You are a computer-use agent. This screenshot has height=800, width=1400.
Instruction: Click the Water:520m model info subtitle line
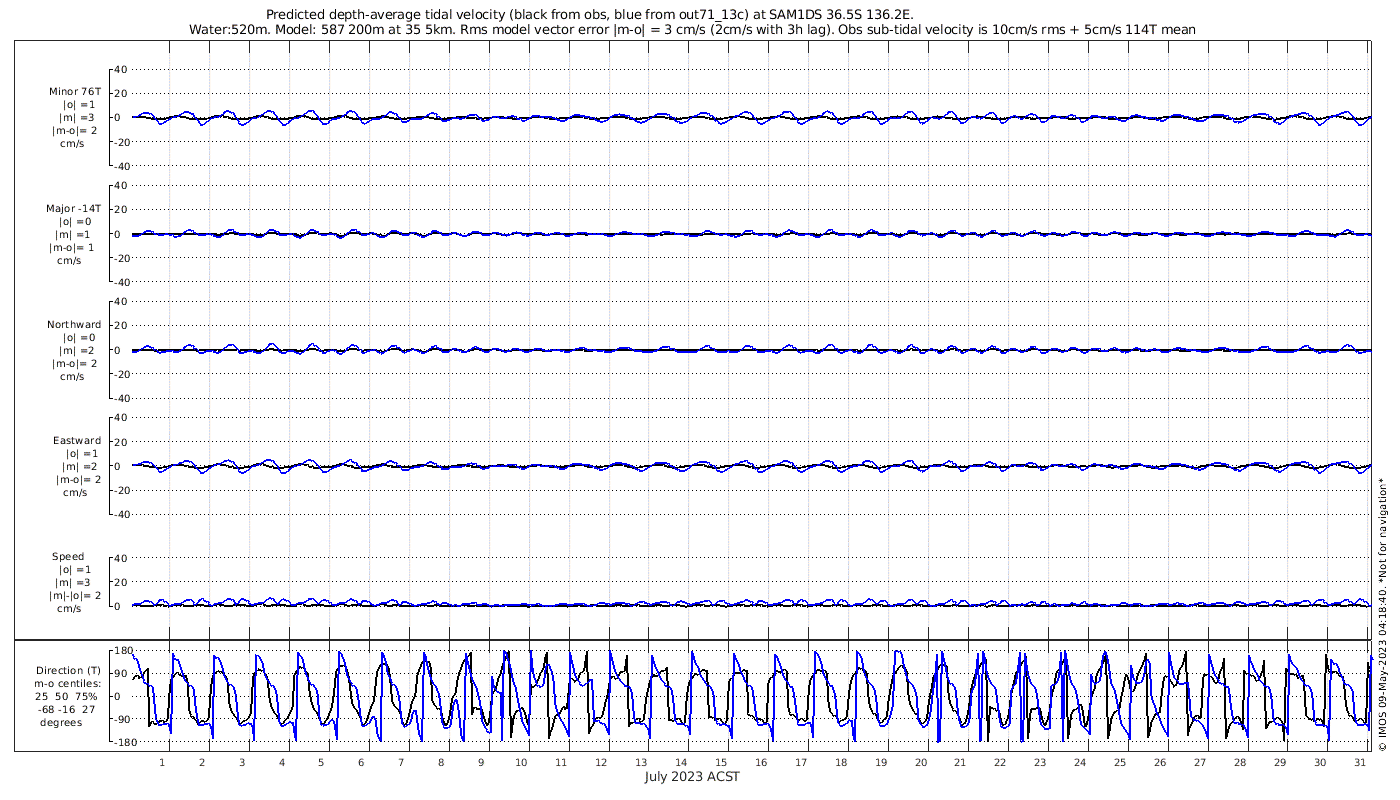[692, 30]
